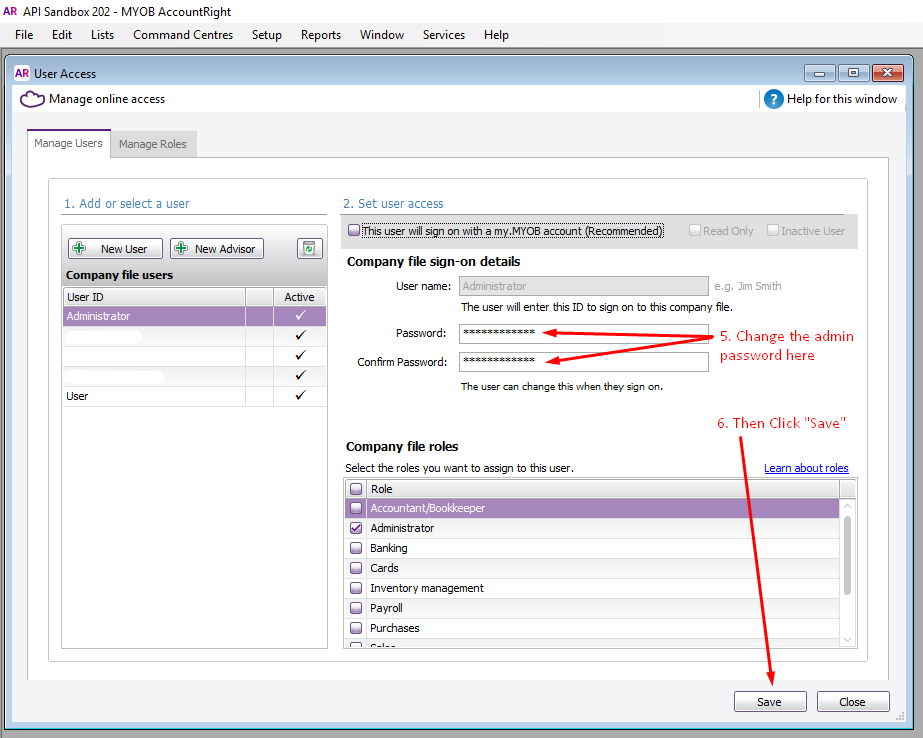Select the Manage Users tab
The height and width of the screenshot is (738, 923).
pyautogui.click(x=68, y=143)
